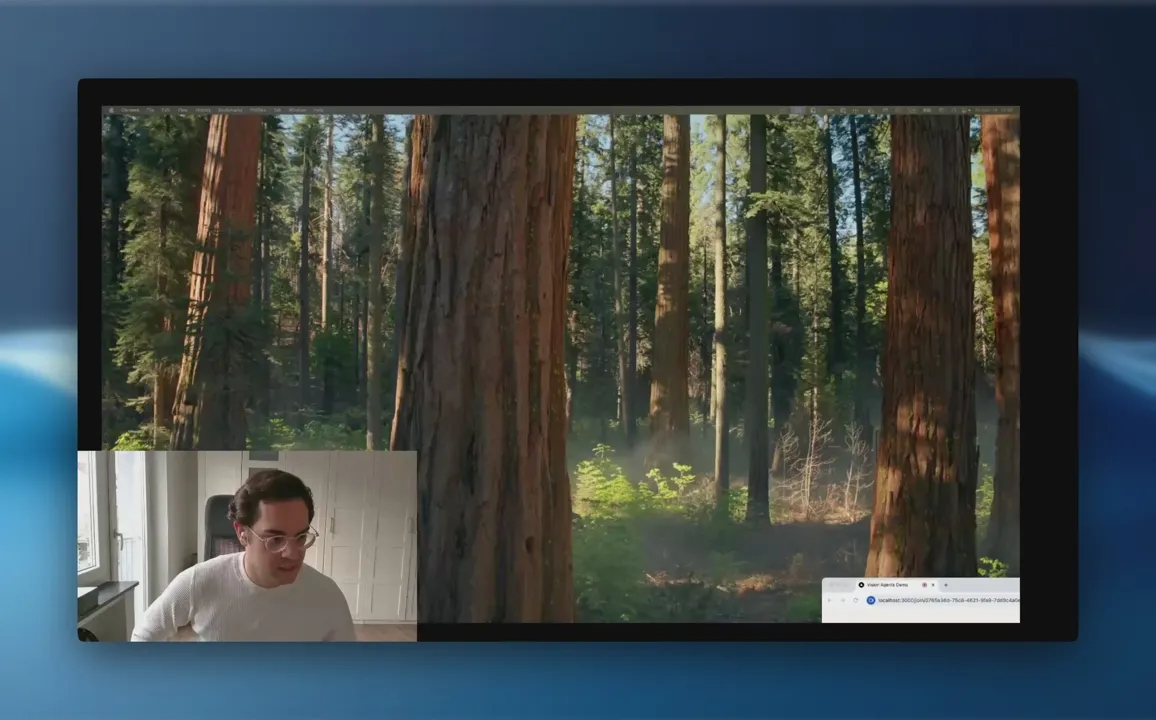Click the localhost:3000 URL in the address bar
This screenshot has width=1156, height=720.
pyautogui.click(x=950, y=601)
